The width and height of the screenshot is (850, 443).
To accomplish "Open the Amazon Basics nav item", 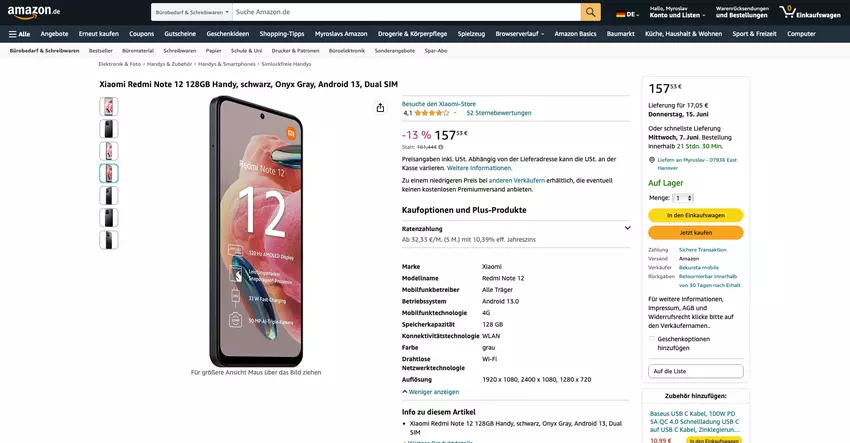I will point(575,33).
